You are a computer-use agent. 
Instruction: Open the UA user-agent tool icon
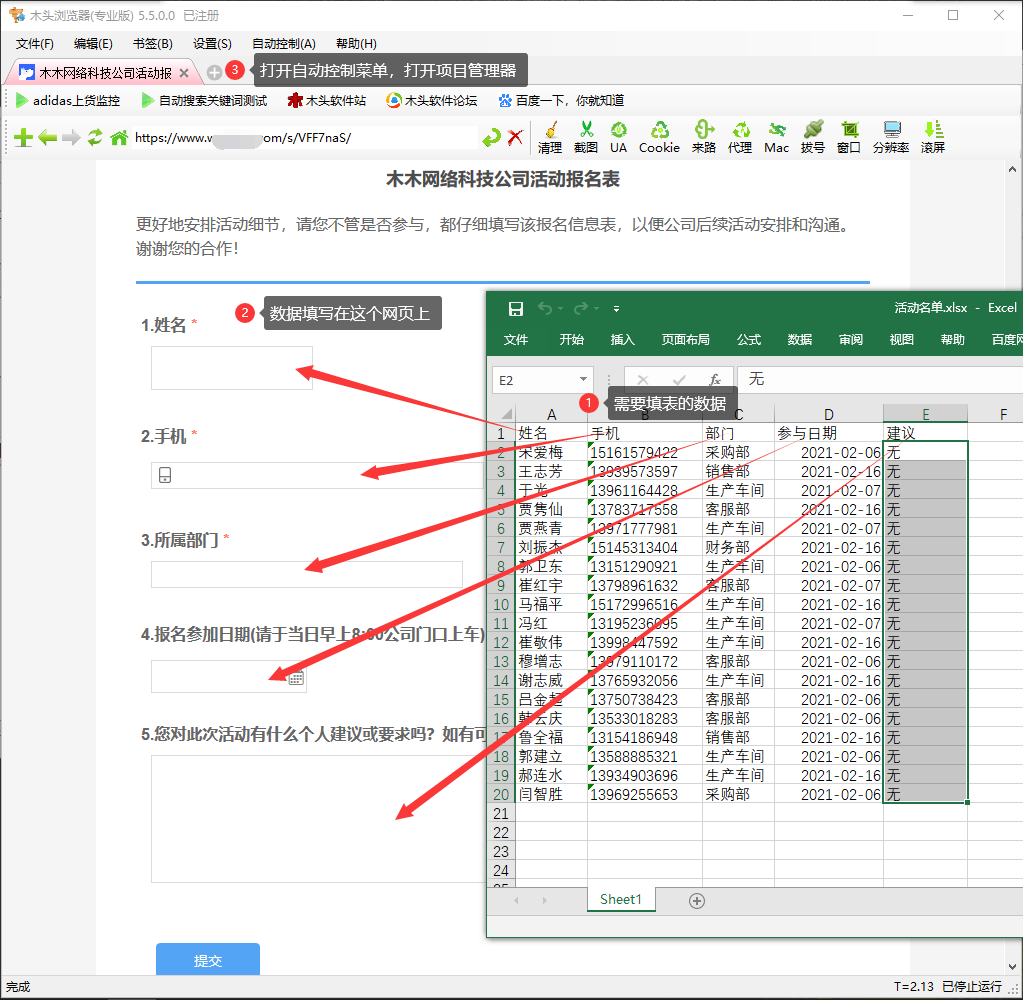point(620,137)
